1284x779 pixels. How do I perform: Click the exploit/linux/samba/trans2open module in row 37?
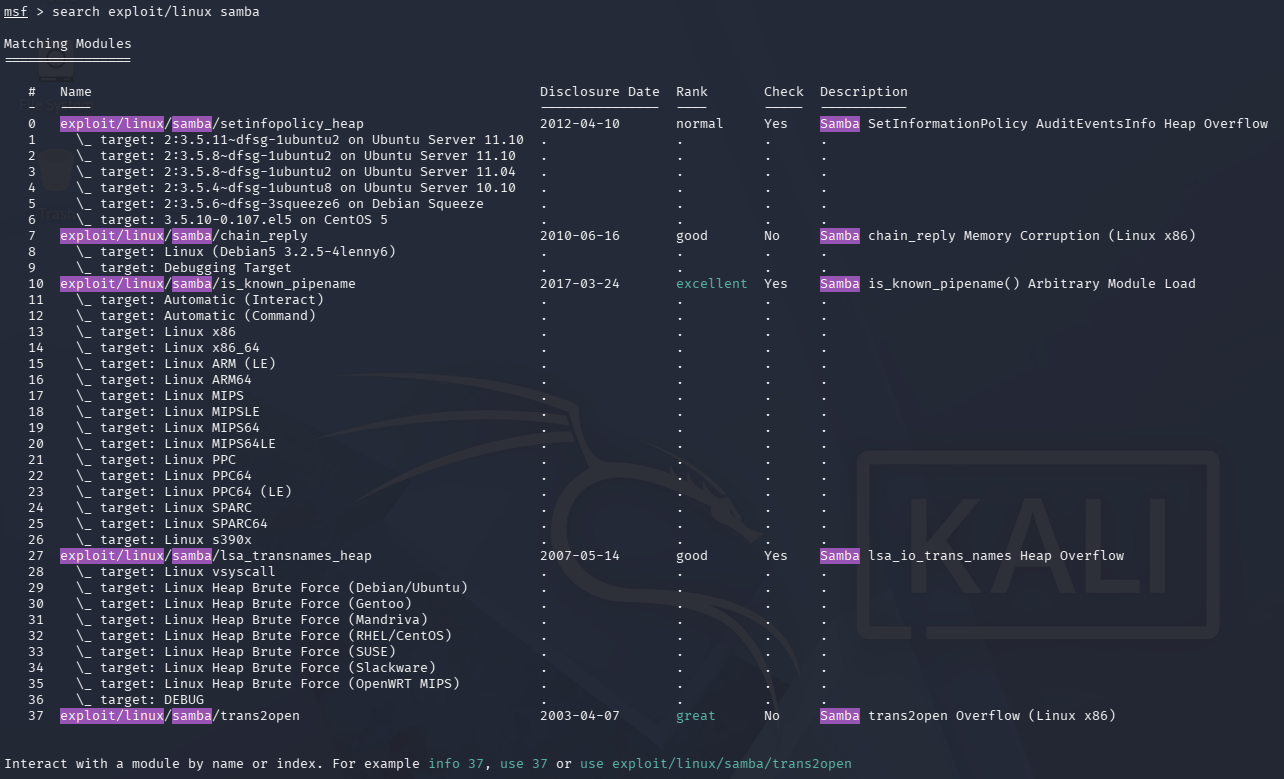pyautogui.click(x=179, y=716)
